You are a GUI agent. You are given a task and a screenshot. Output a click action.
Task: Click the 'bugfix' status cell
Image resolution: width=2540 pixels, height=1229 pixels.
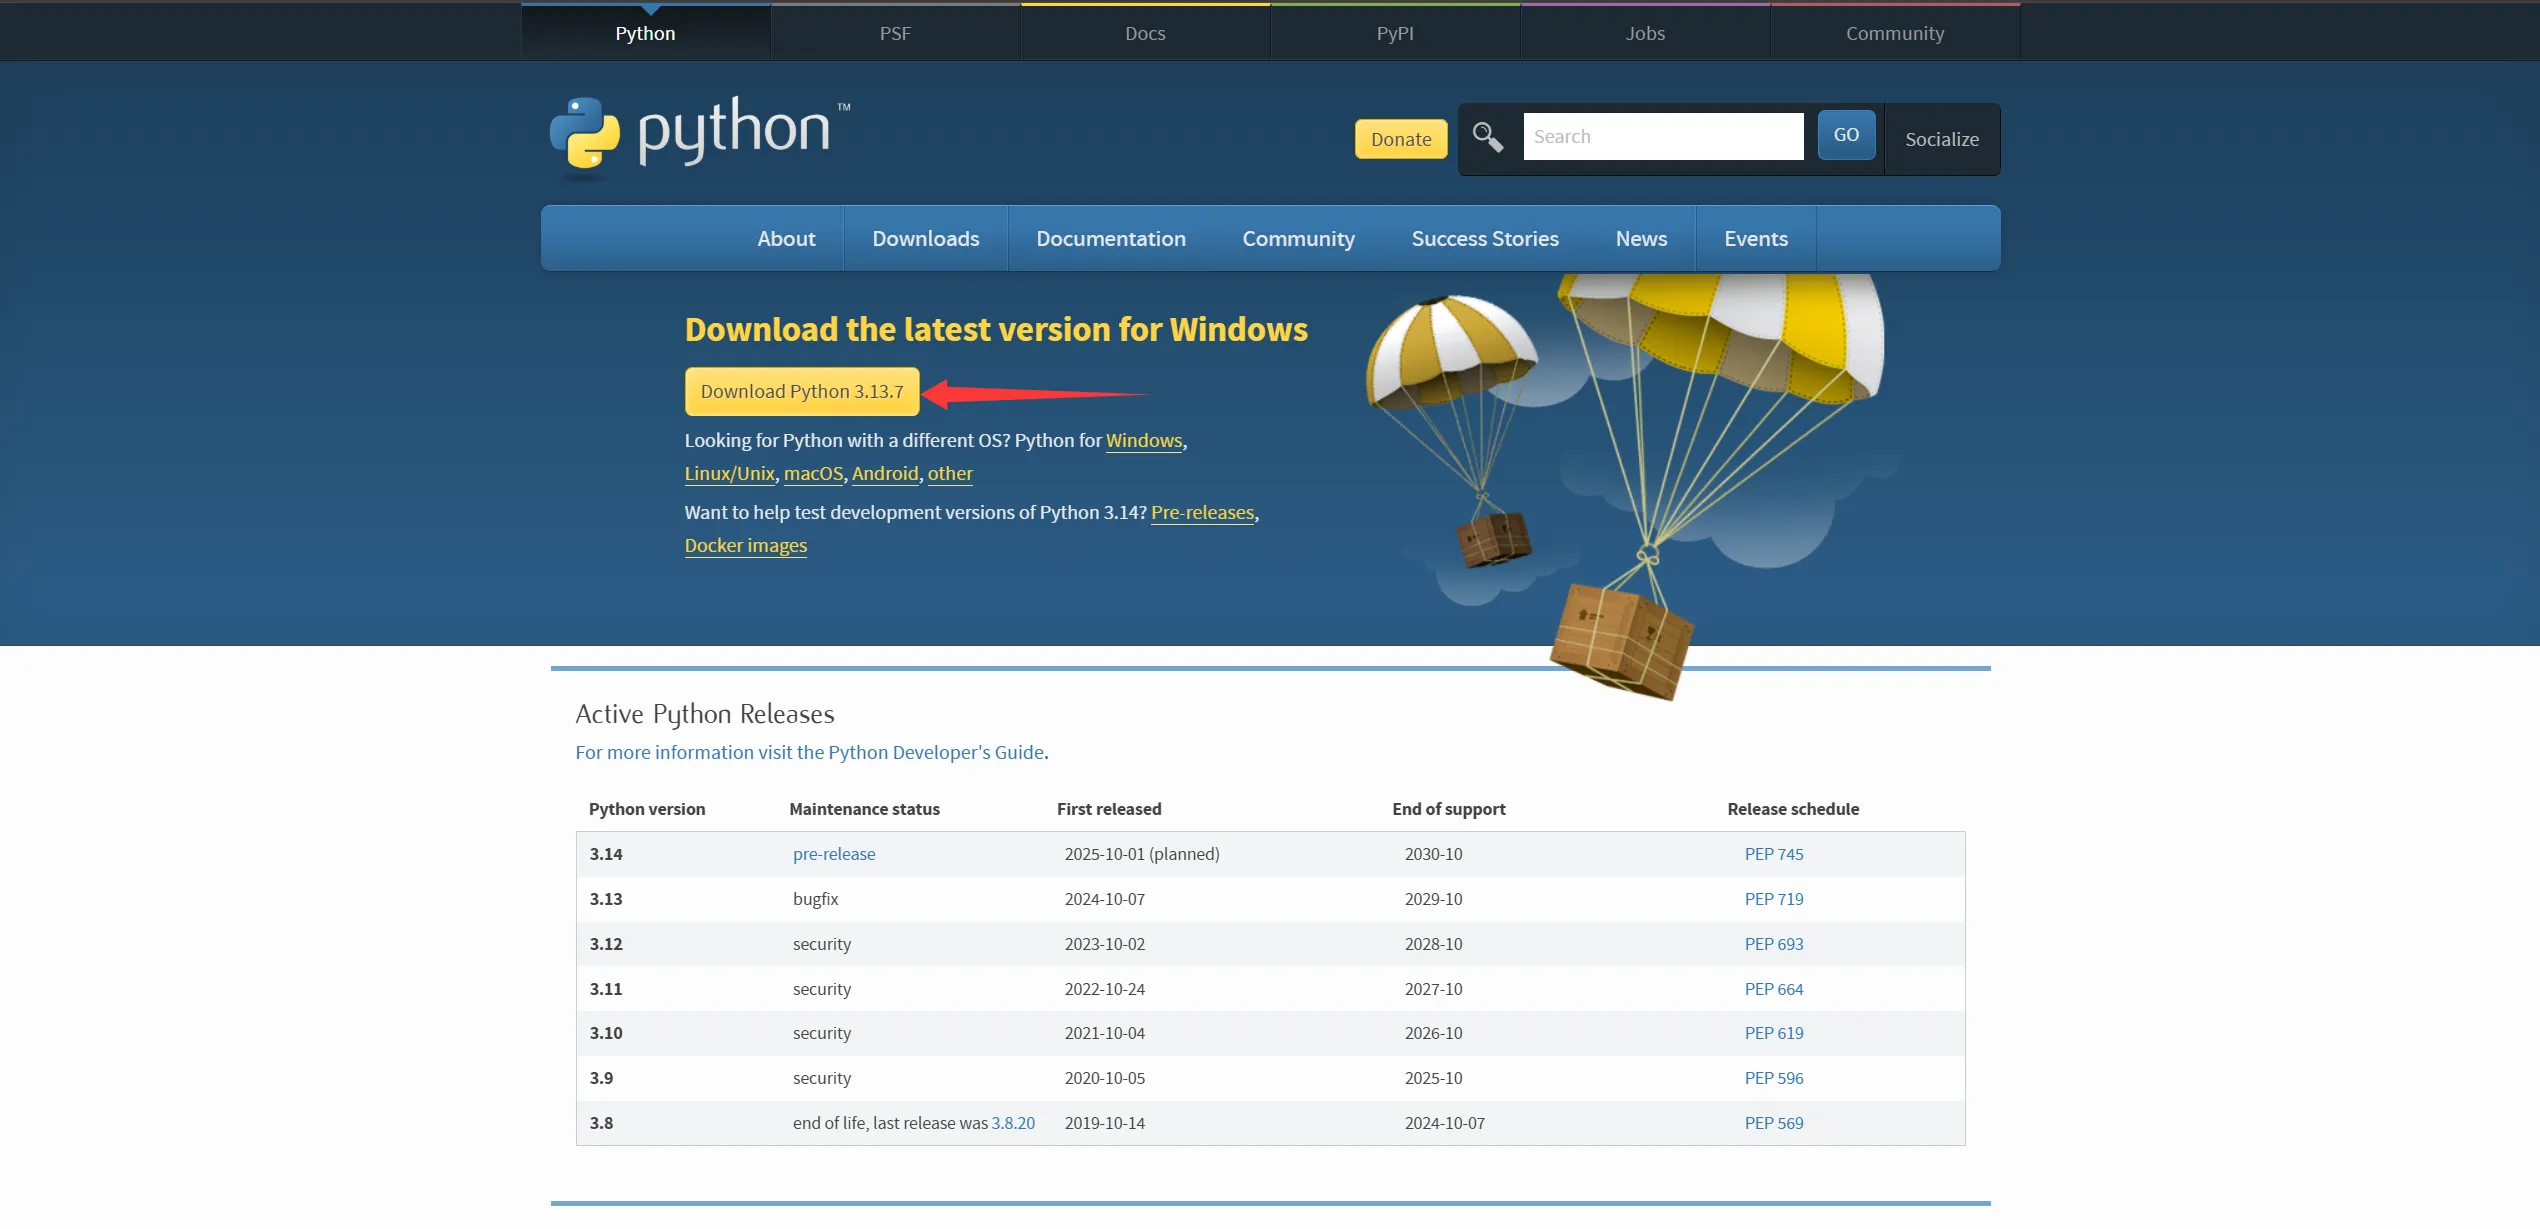816,899
